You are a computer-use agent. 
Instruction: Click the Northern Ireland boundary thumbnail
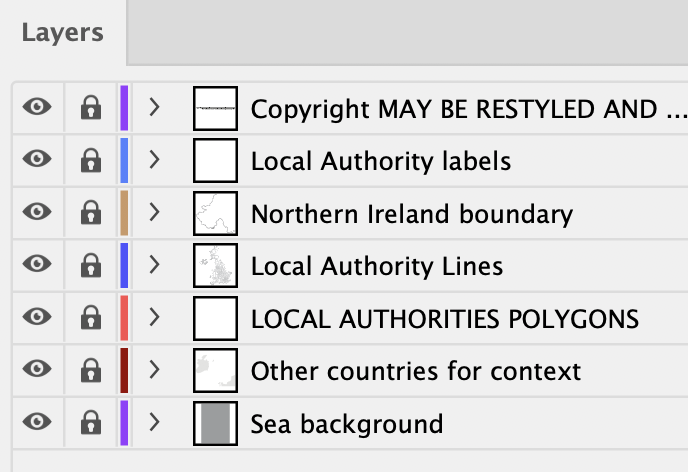215,213
